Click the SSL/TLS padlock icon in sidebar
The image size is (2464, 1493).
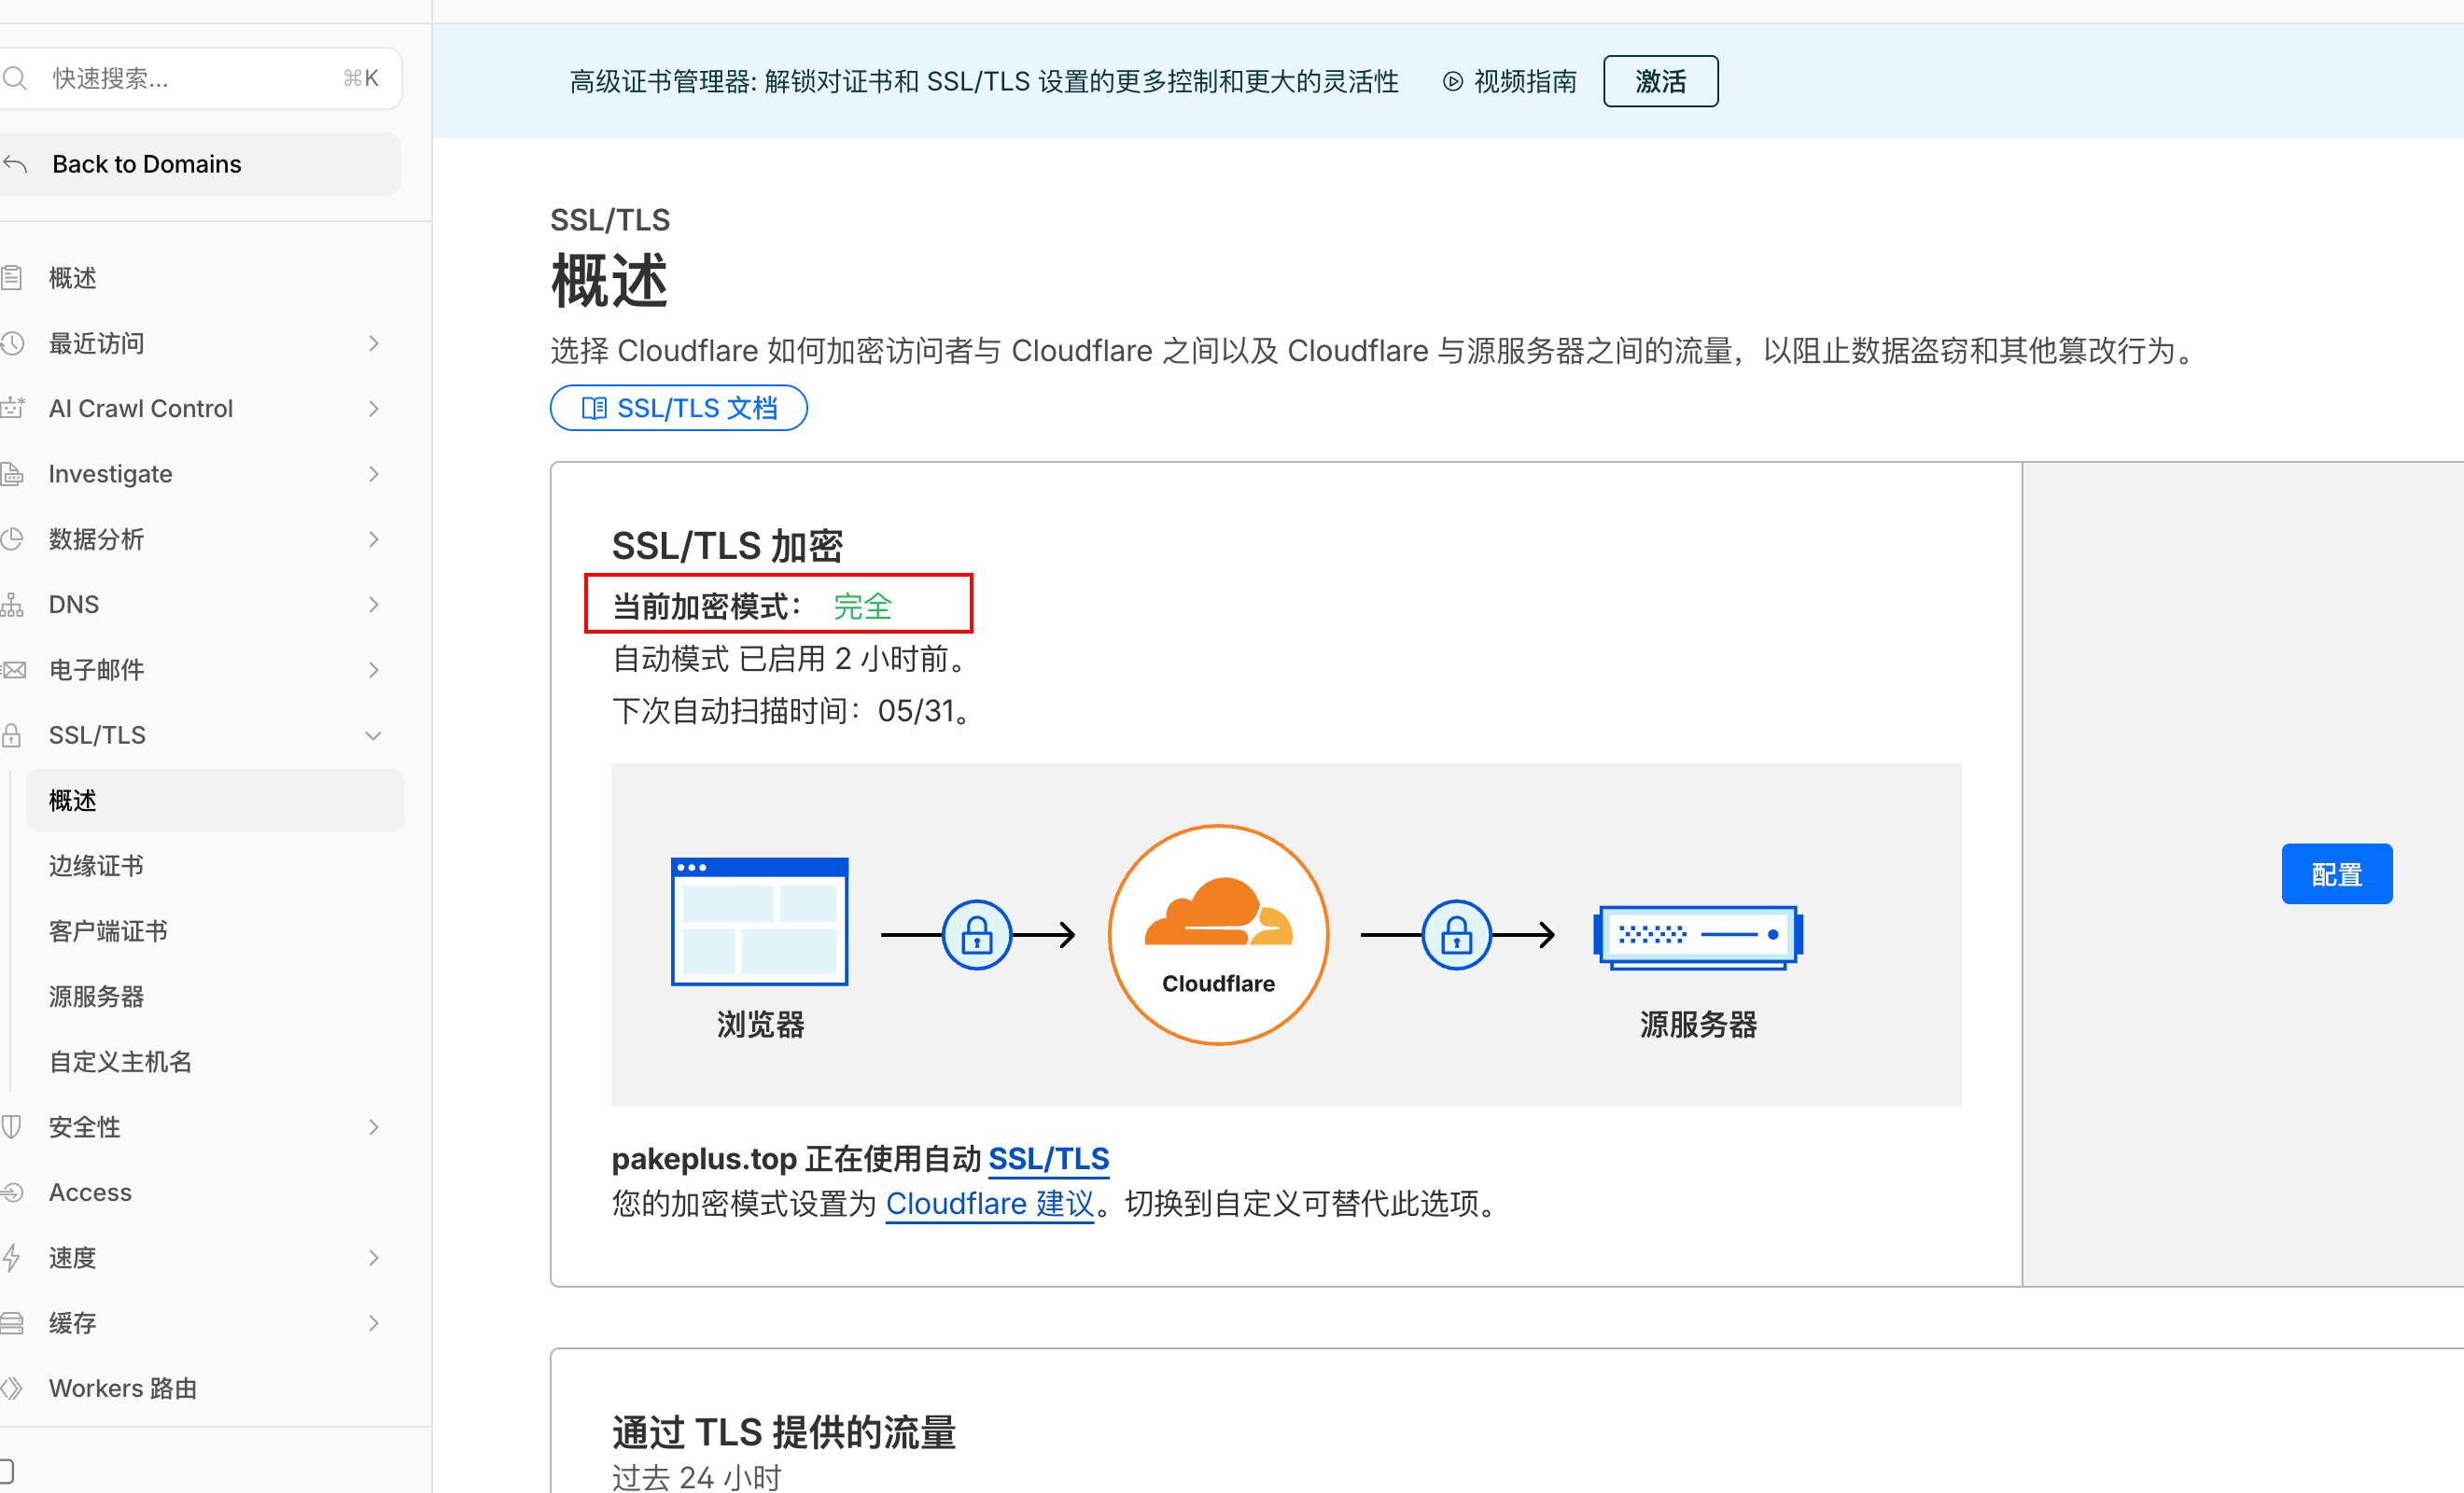click(x=12, y=736)
